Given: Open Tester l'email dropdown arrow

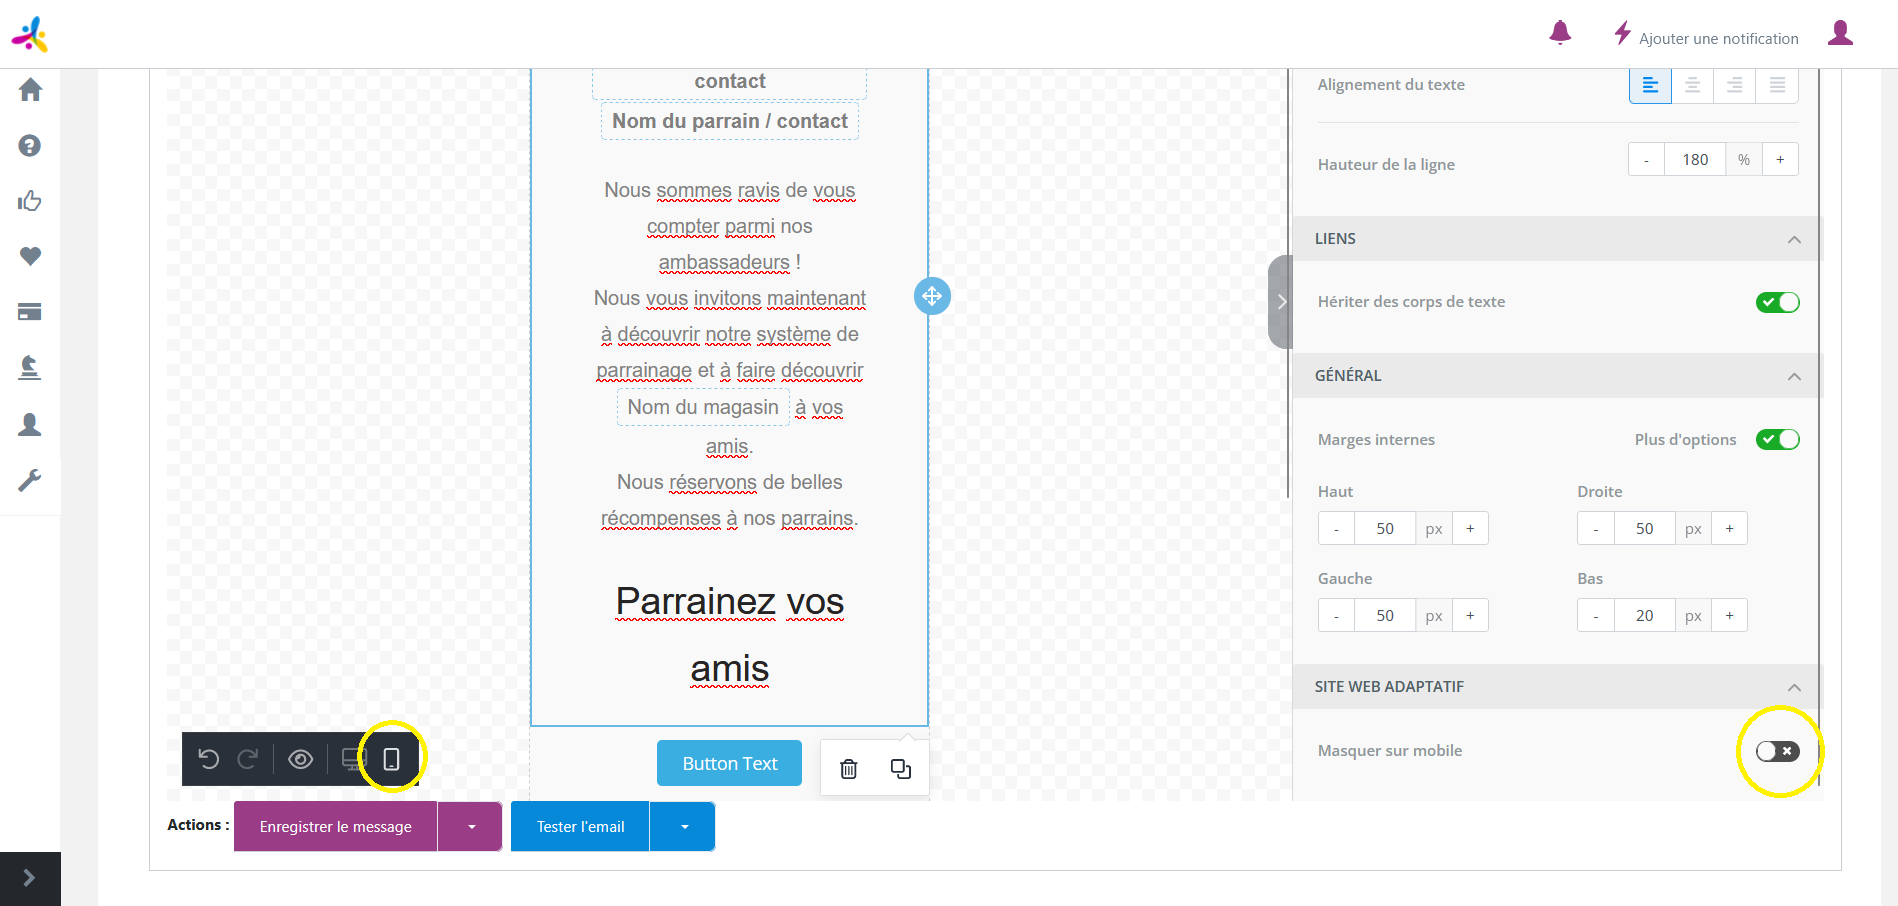Looking at the screenshot, I should click(684, 827).
